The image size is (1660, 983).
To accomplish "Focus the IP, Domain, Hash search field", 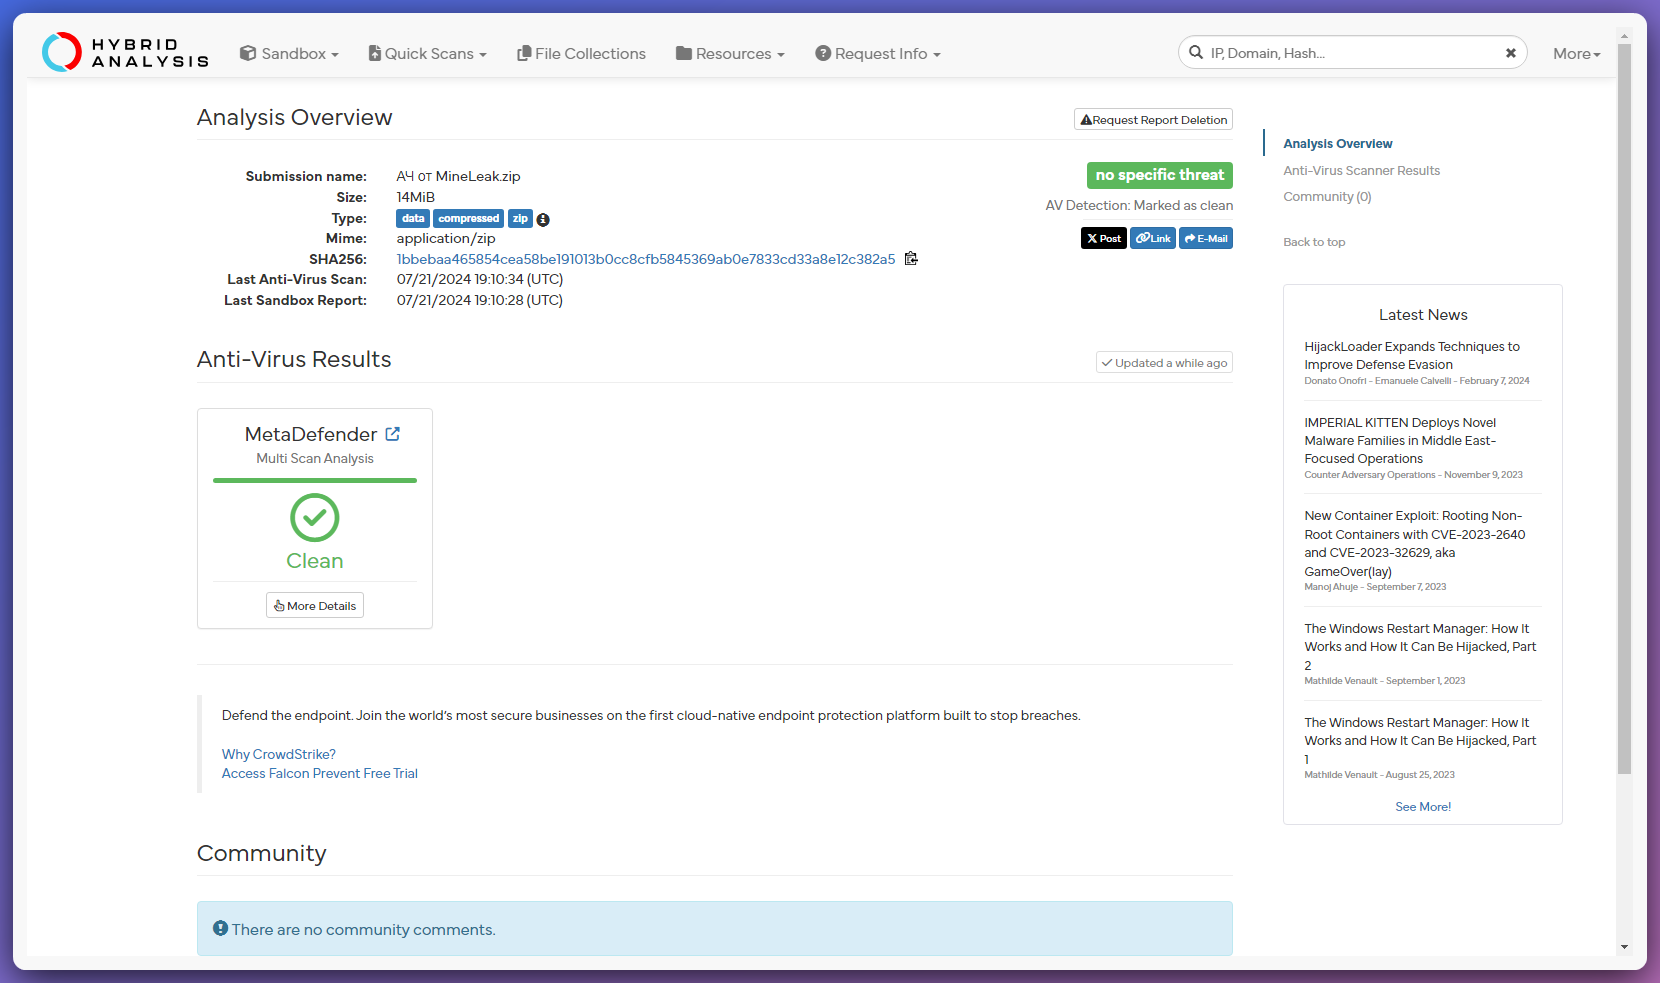I will point(1352,53).
